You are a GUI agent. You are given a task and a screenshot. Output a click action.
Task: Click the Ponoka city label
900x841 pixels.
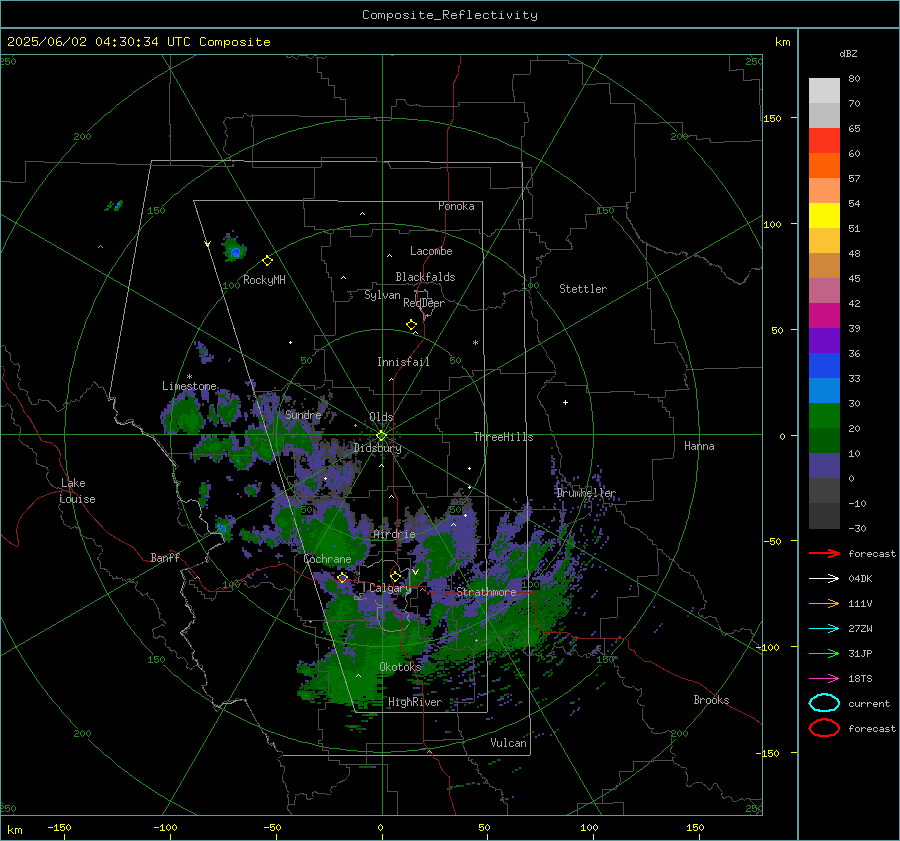(x=456, y=206)
